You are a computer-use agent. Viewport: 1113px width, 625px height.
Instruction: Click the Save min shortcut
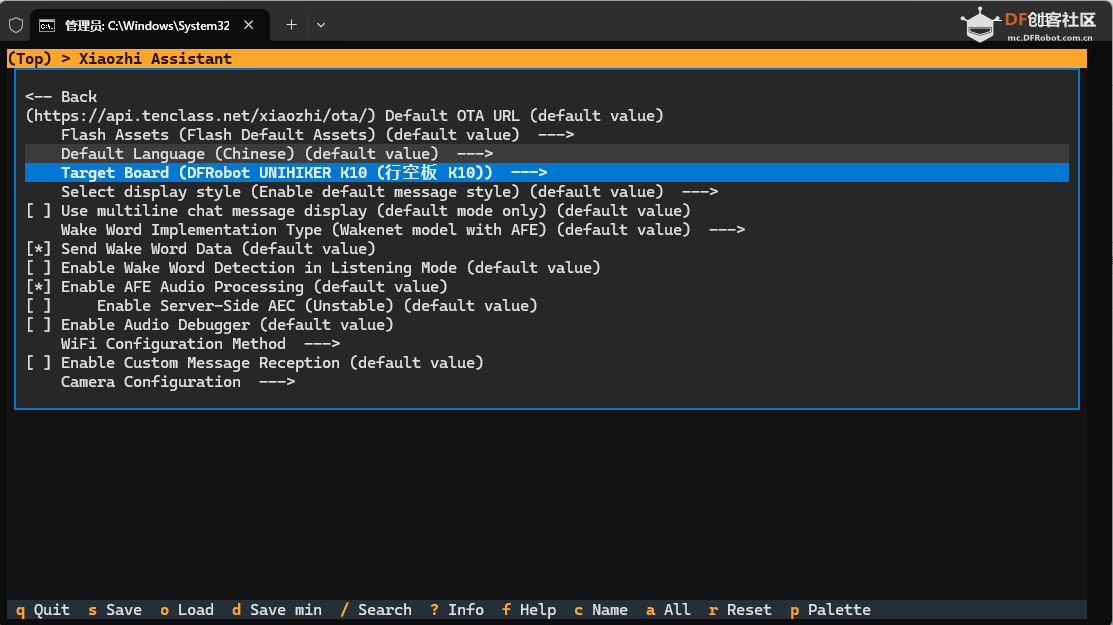277,610
